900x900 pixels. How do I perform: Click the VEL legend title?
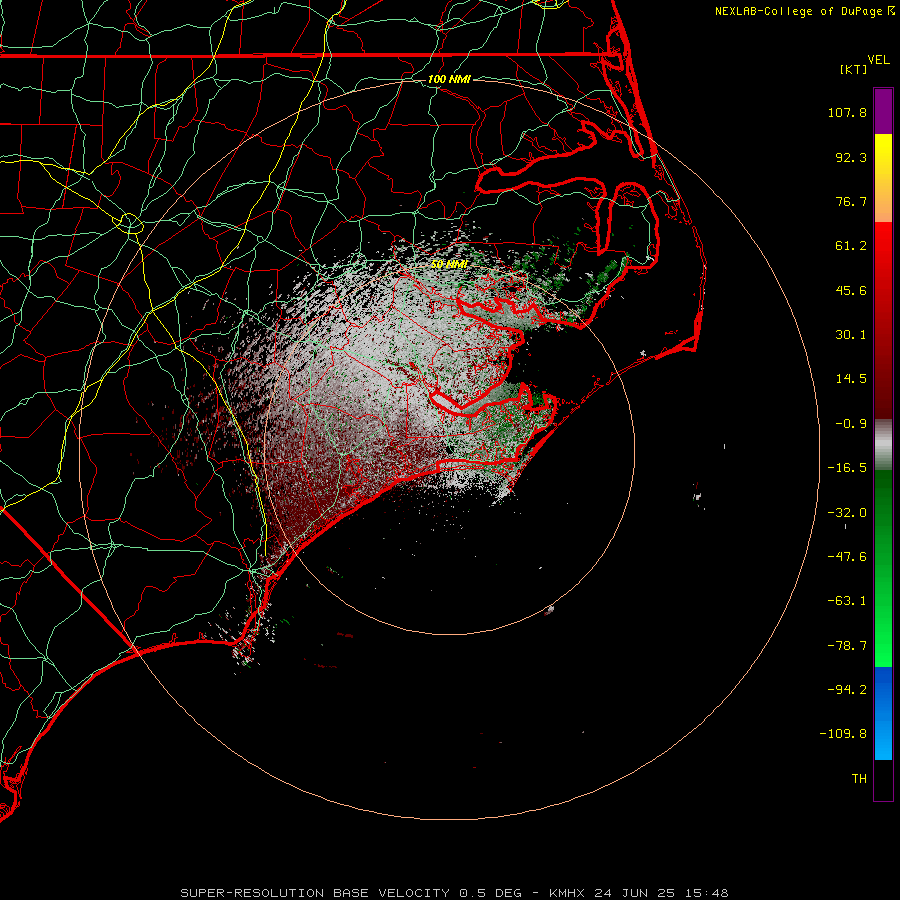tap(878, 60)
